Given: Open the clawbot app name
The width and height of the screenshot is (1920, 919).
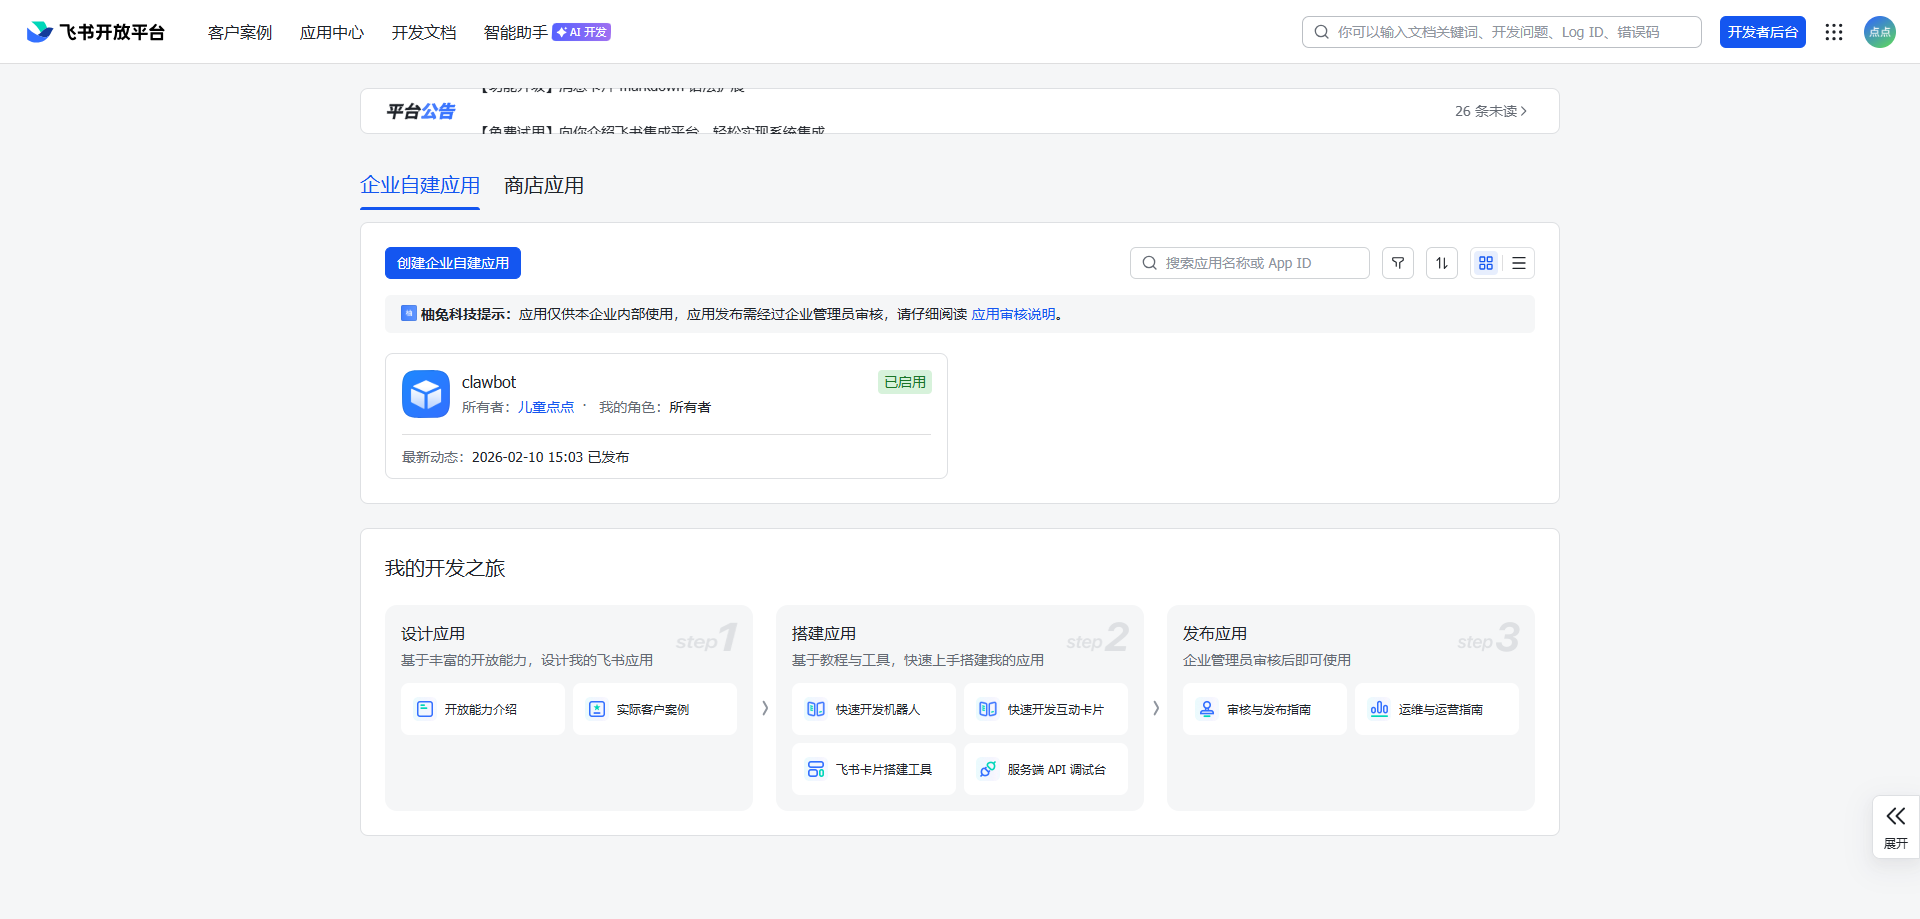Looking at the screenshot, I should pyautogui.click(x=489, y=382).
